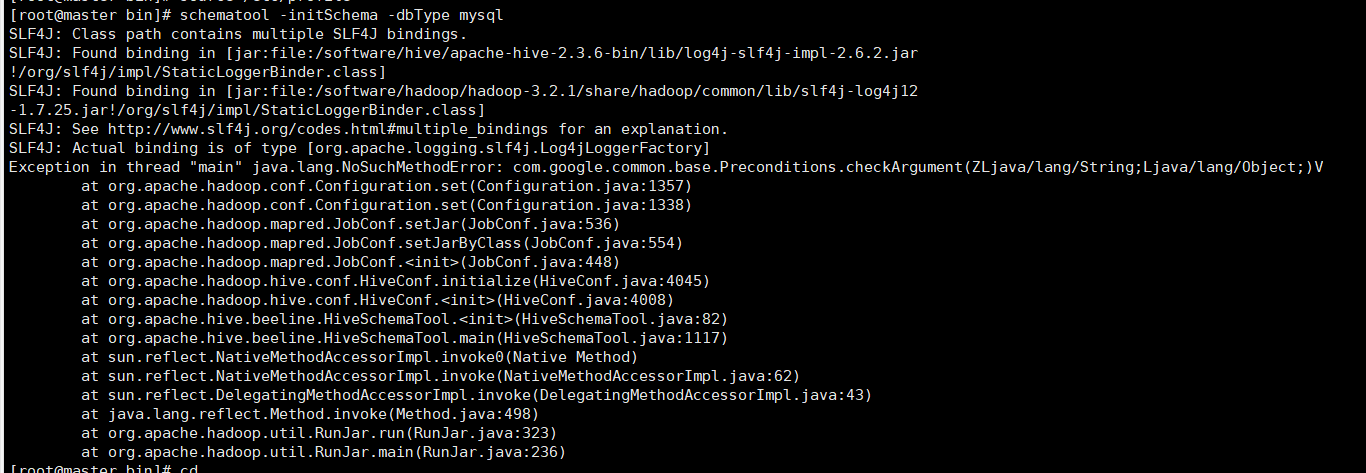The height and width of the screenshot is (473, 1366).
Task: Click the JobConf.java:448 init frame
Action: [560, 262]
